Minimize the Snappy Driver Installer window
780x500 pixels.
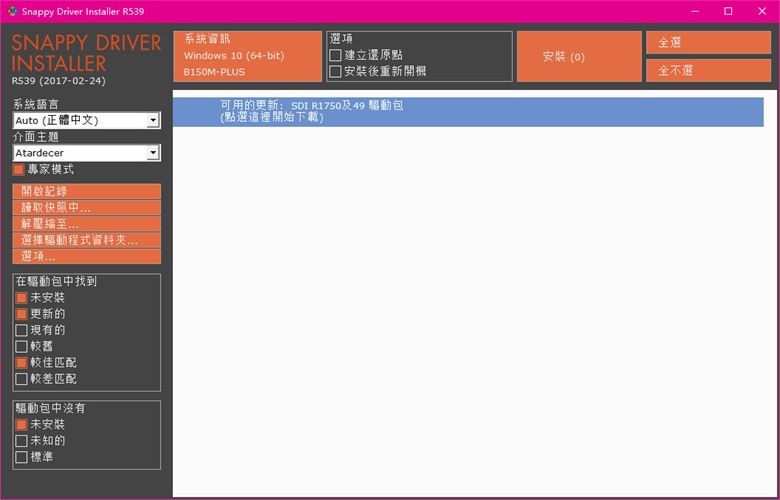[695, 11]
